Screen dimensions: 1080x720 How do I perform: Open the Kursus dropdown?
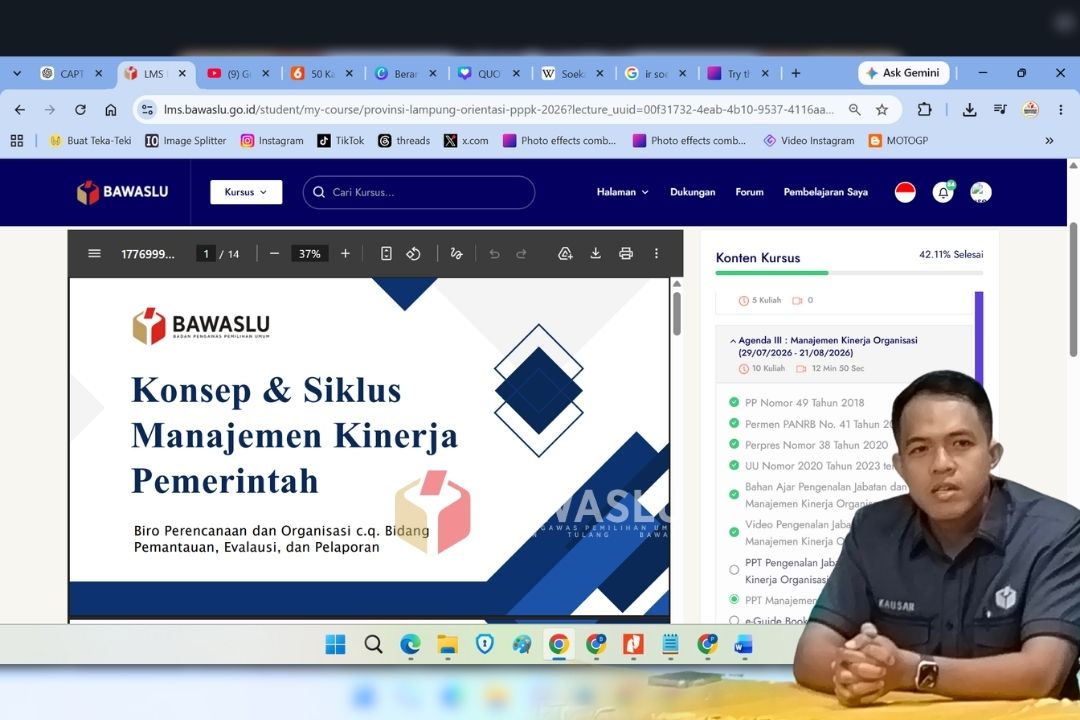click(246, 192)
